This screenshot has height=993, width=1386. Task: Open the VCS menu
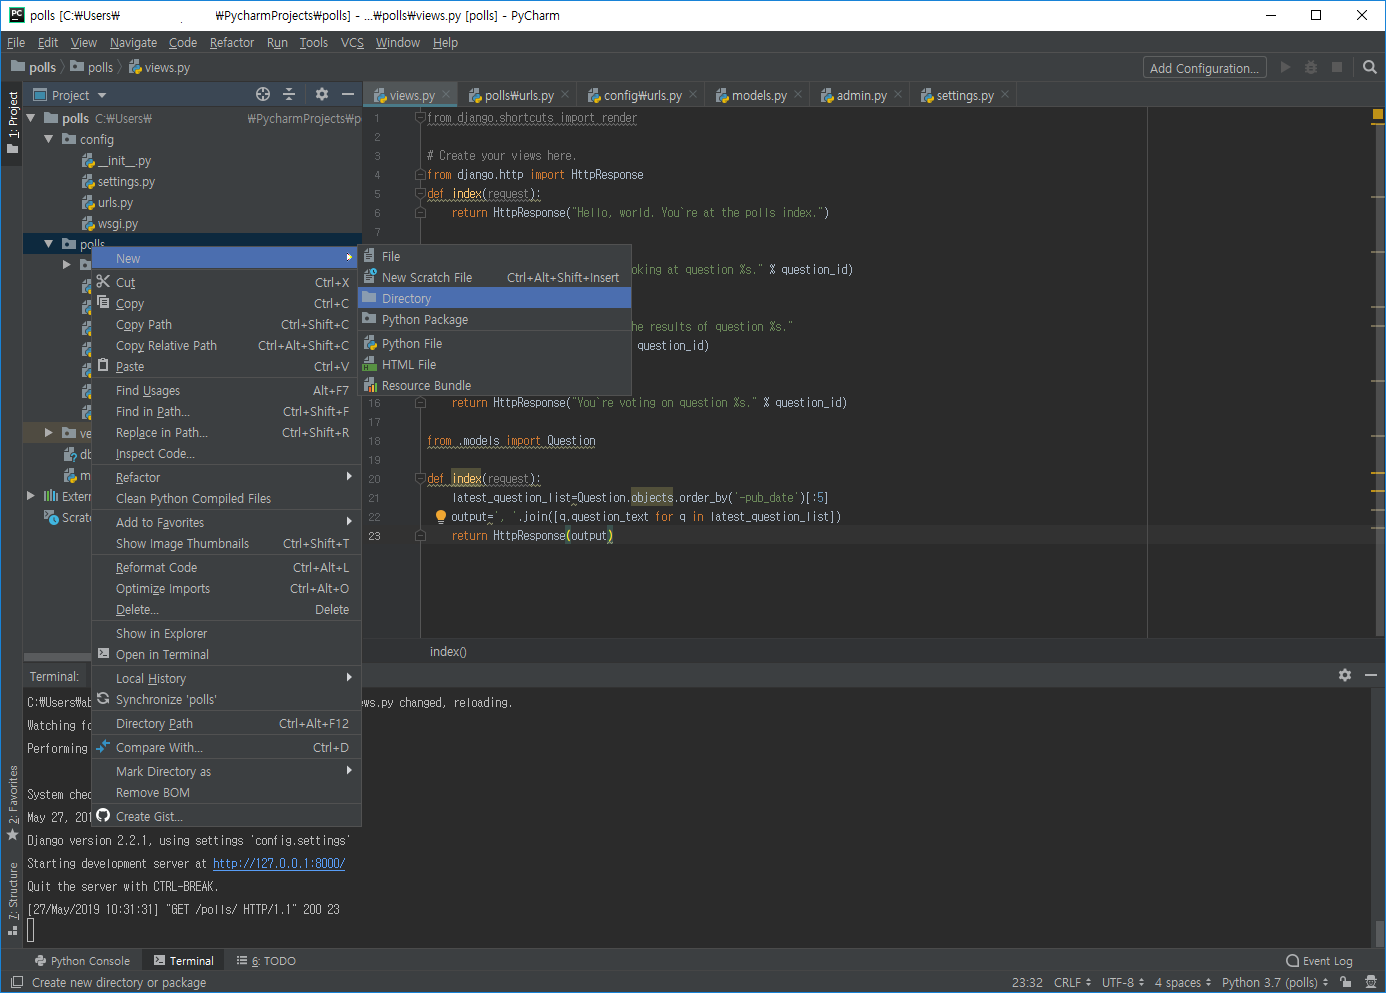click(x=352, y=42)
